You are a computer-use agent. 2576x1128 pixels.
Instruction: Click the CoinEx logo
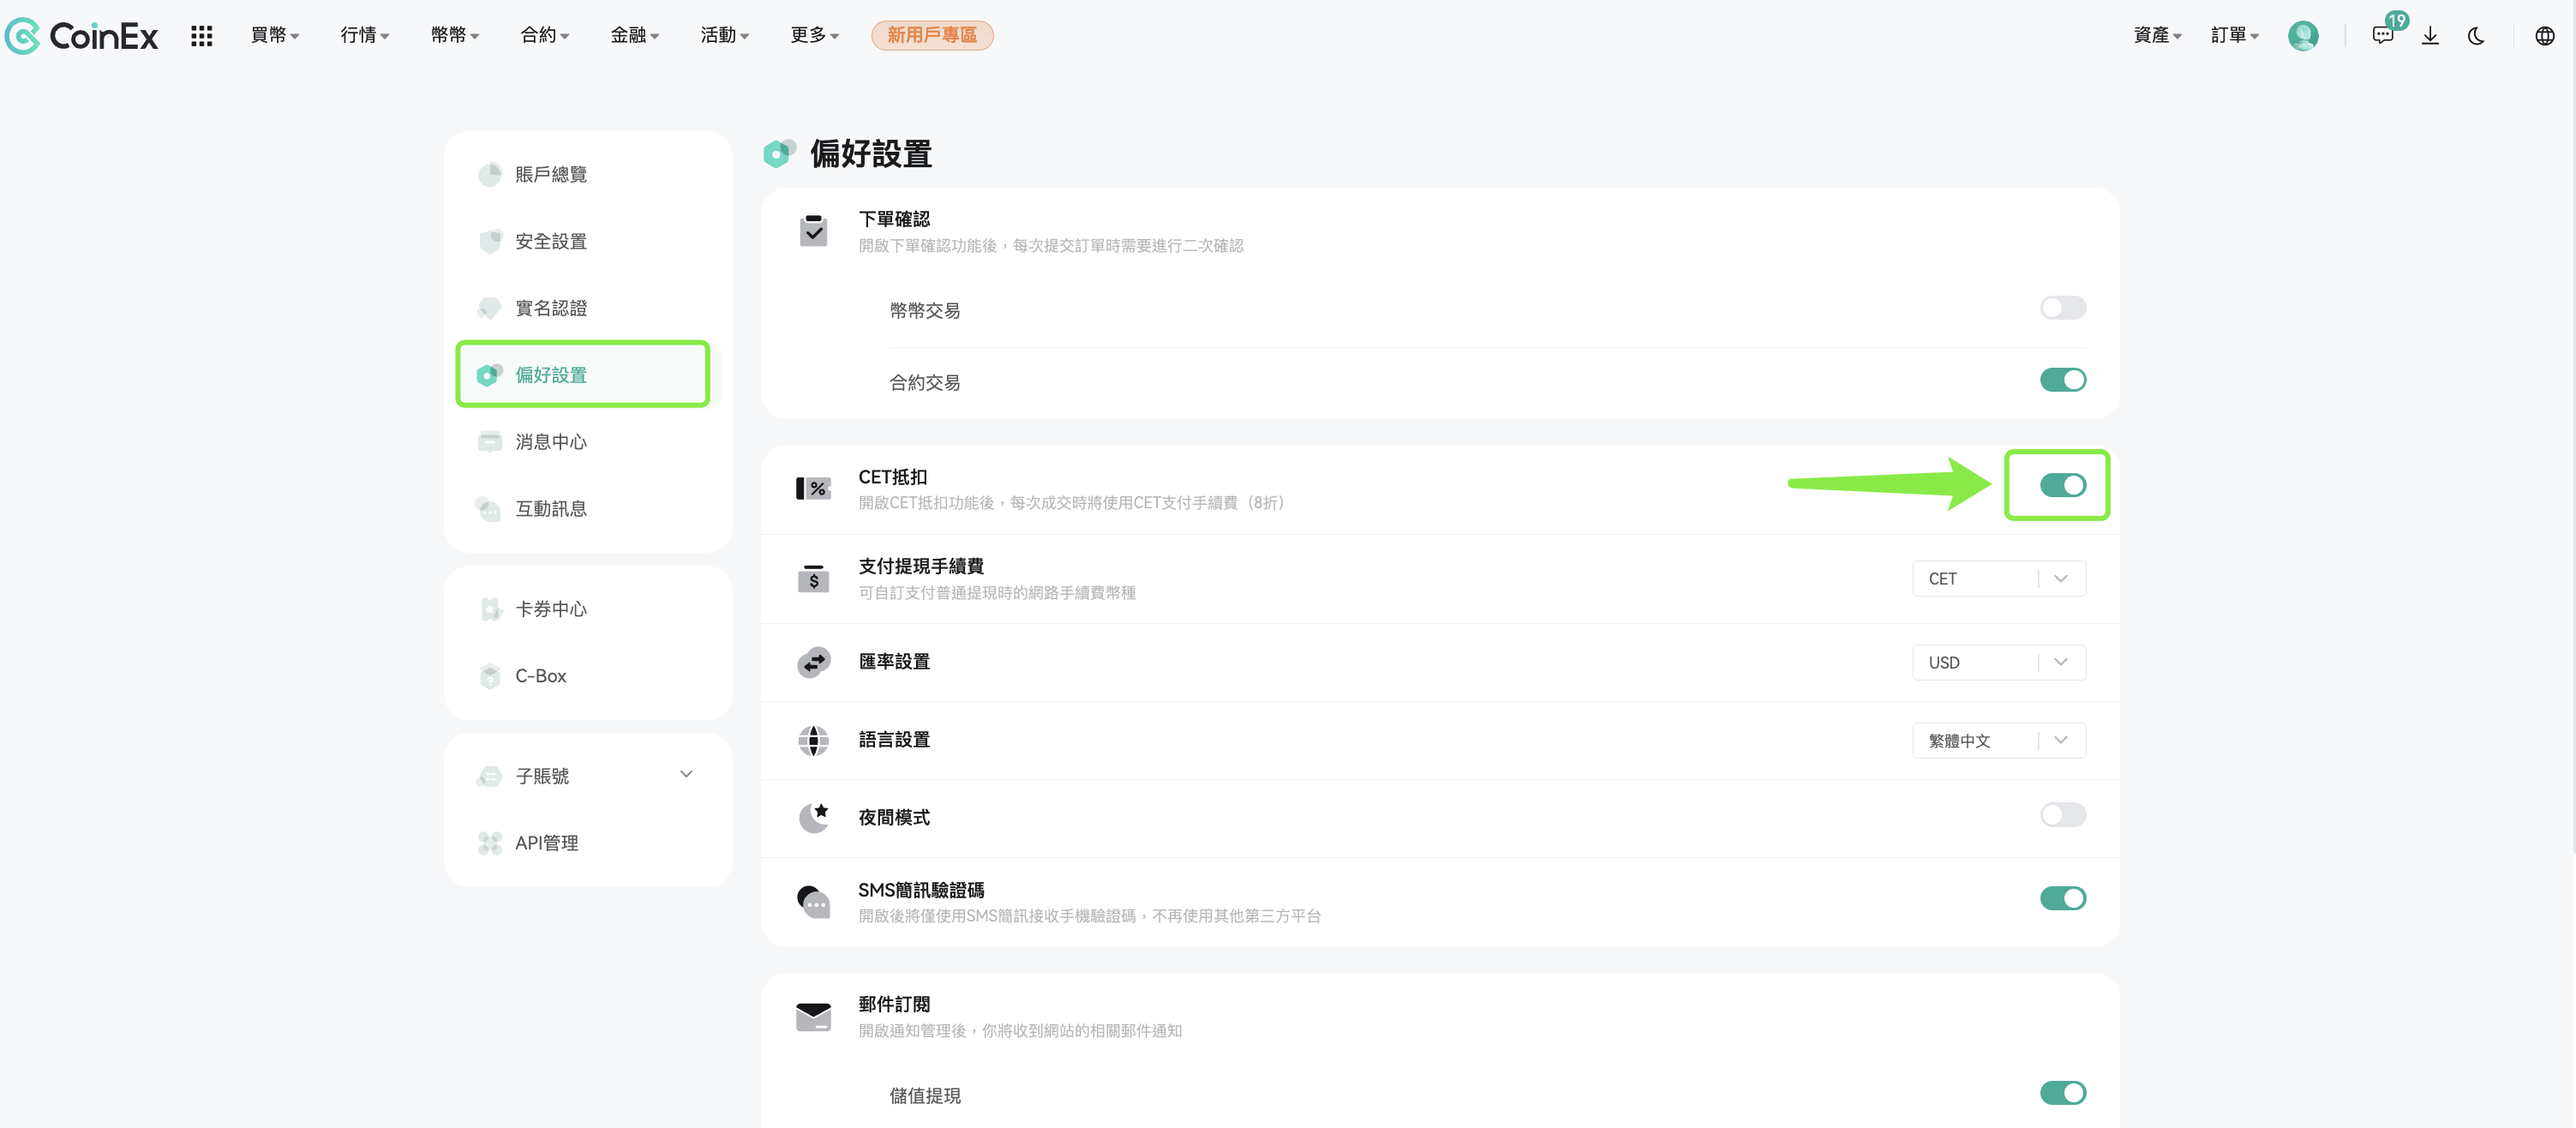tap(81, 36)
